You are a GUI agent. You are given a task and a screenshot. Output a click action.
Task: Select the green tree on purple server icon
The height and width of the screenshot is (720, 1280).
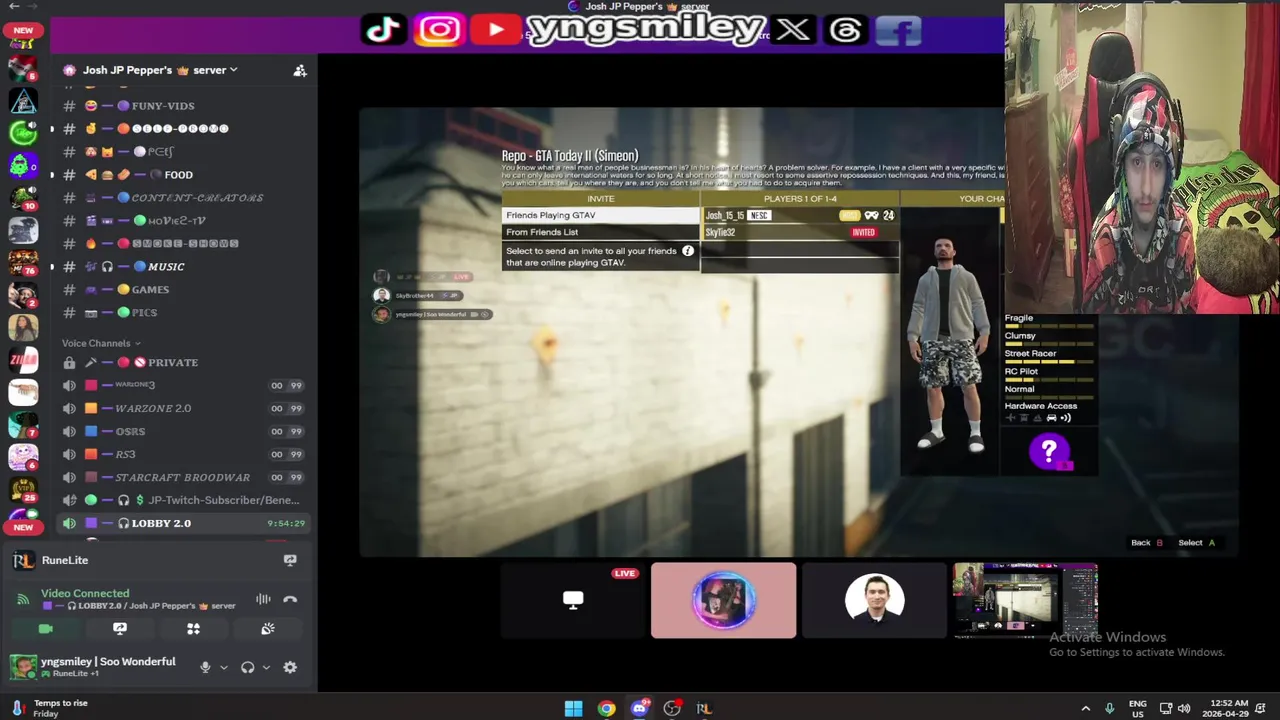tap(23, 165)
